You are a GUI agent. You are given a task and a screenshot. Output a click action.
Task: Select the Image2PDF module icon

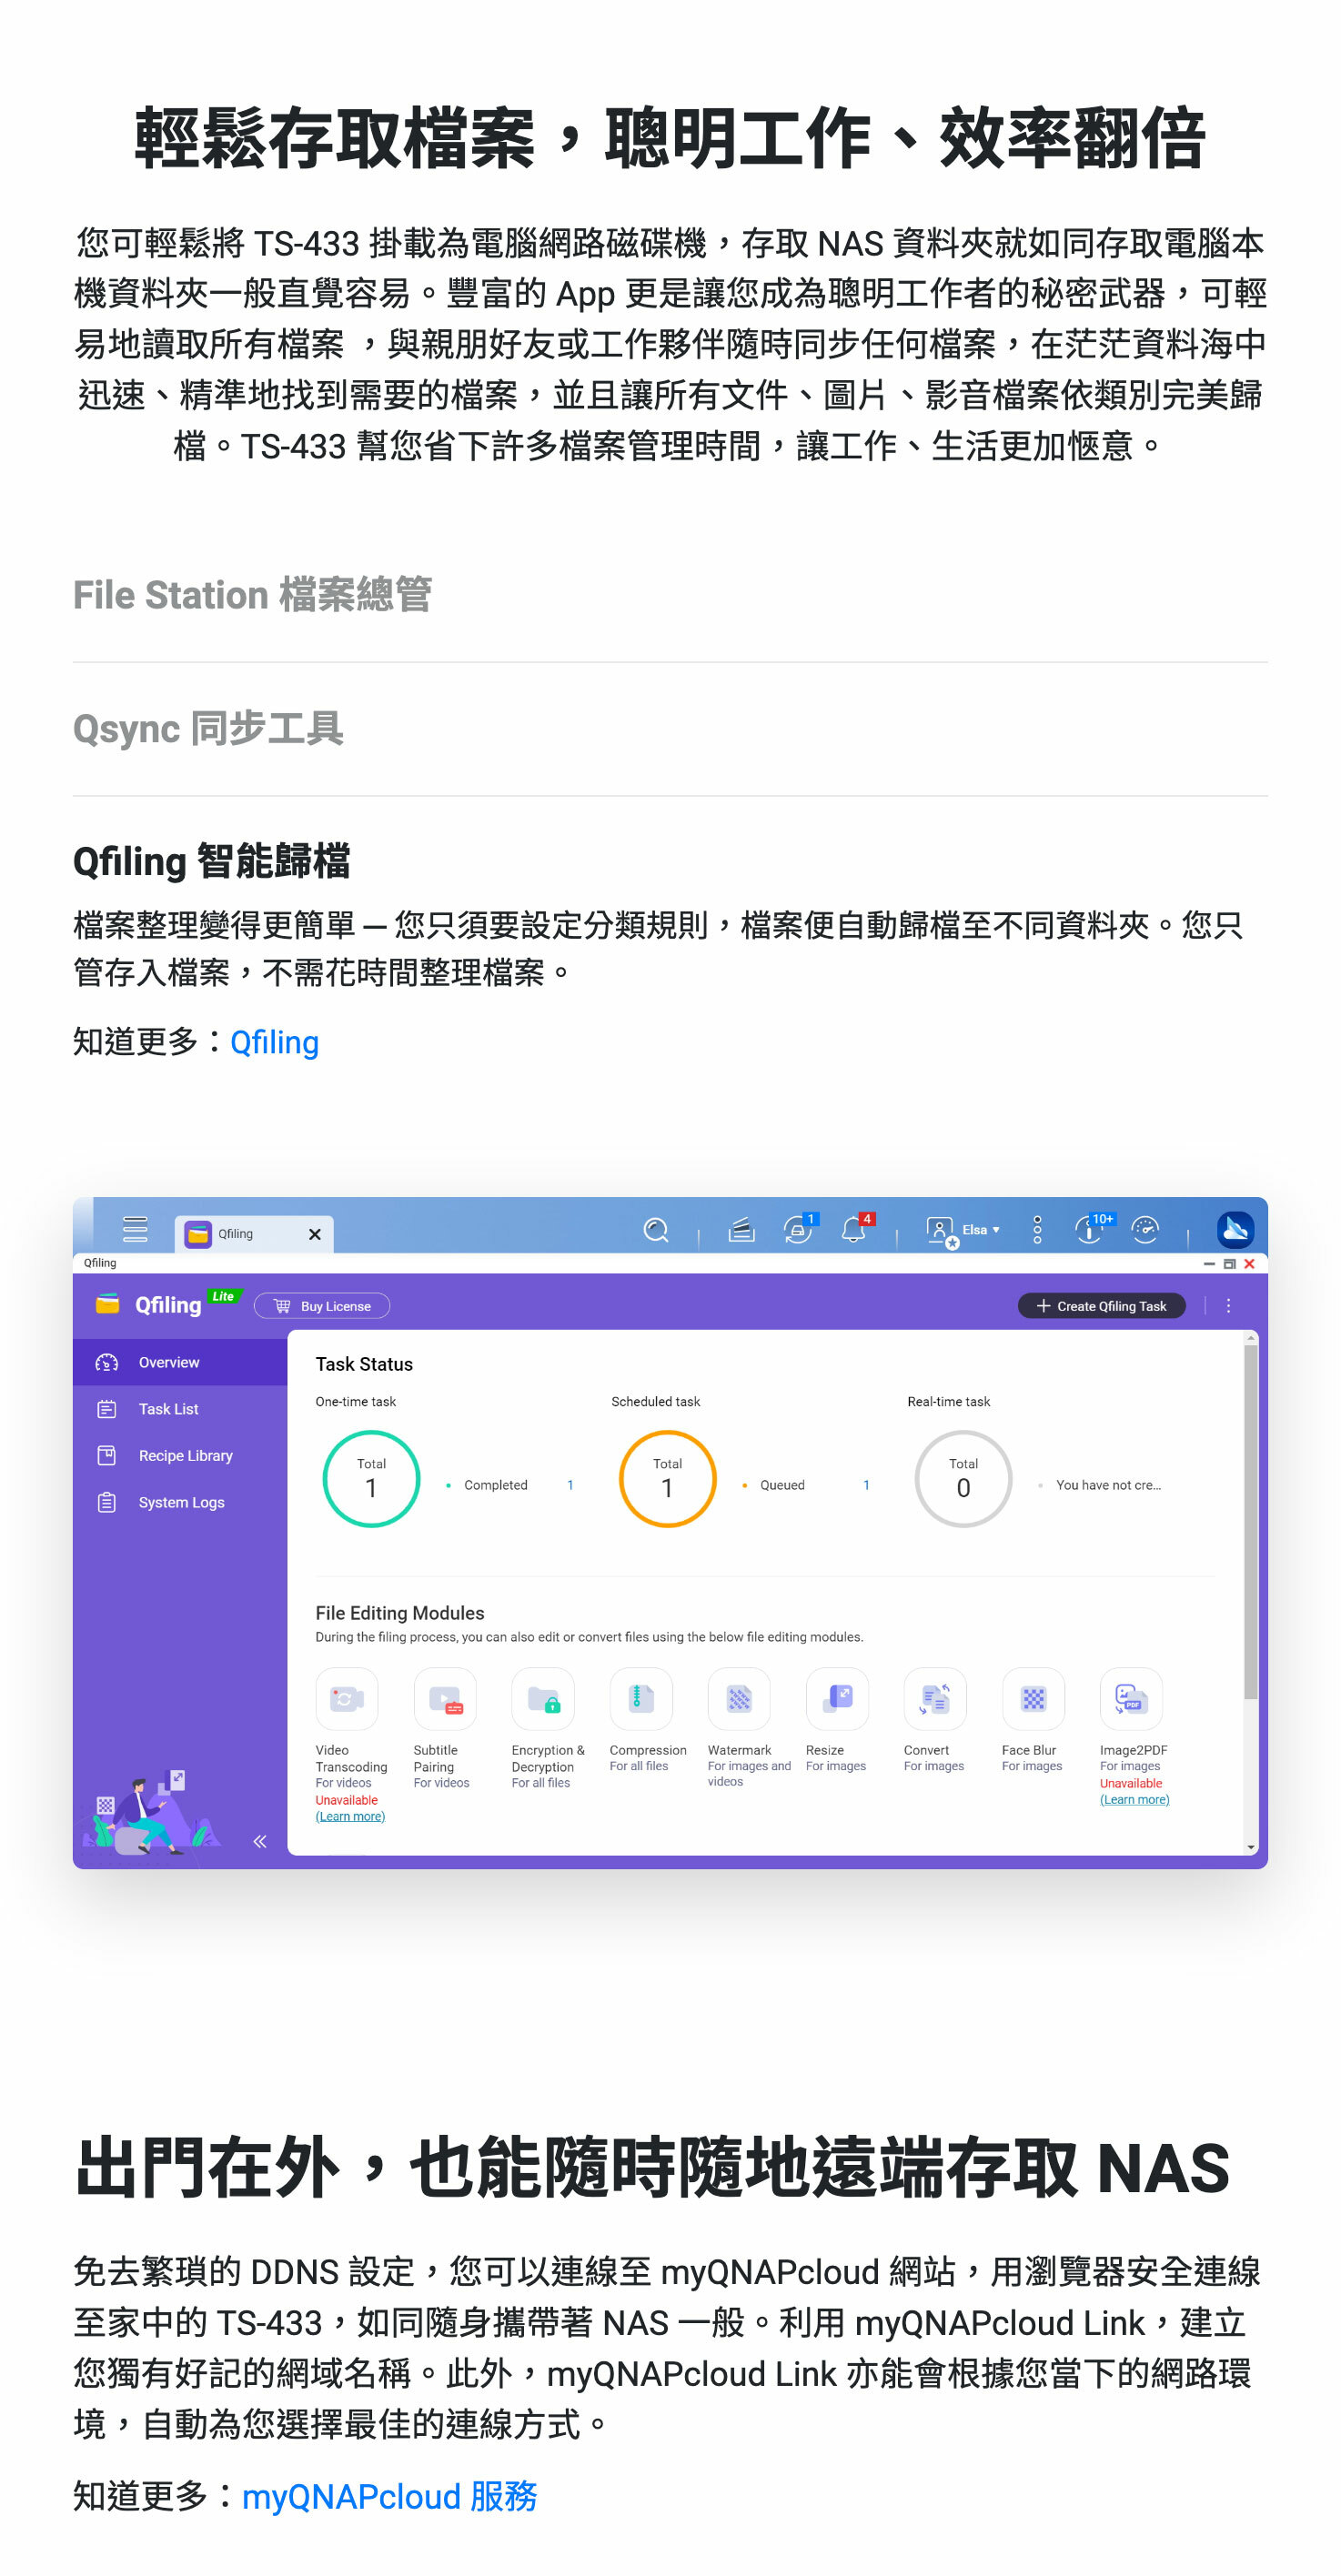click(x=1131, y=1699)
